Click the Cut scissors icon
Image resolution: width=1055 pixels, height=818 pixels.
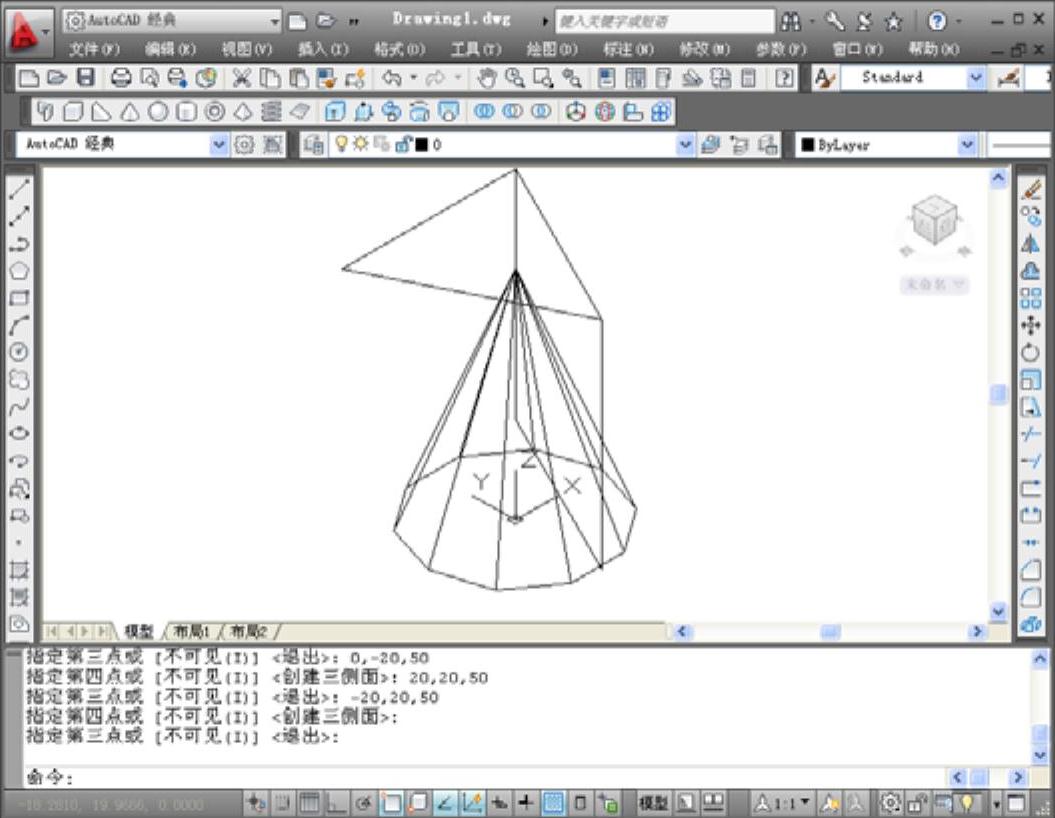242,78
